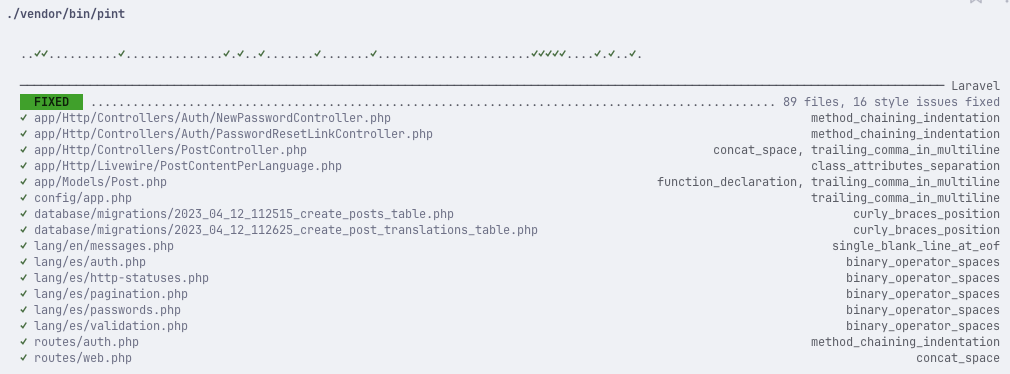This screenshot has width=1010, height=374.
Task: Open app/Http/Controllers/Auth/NewPasswordController.php path
Action: 212,118
